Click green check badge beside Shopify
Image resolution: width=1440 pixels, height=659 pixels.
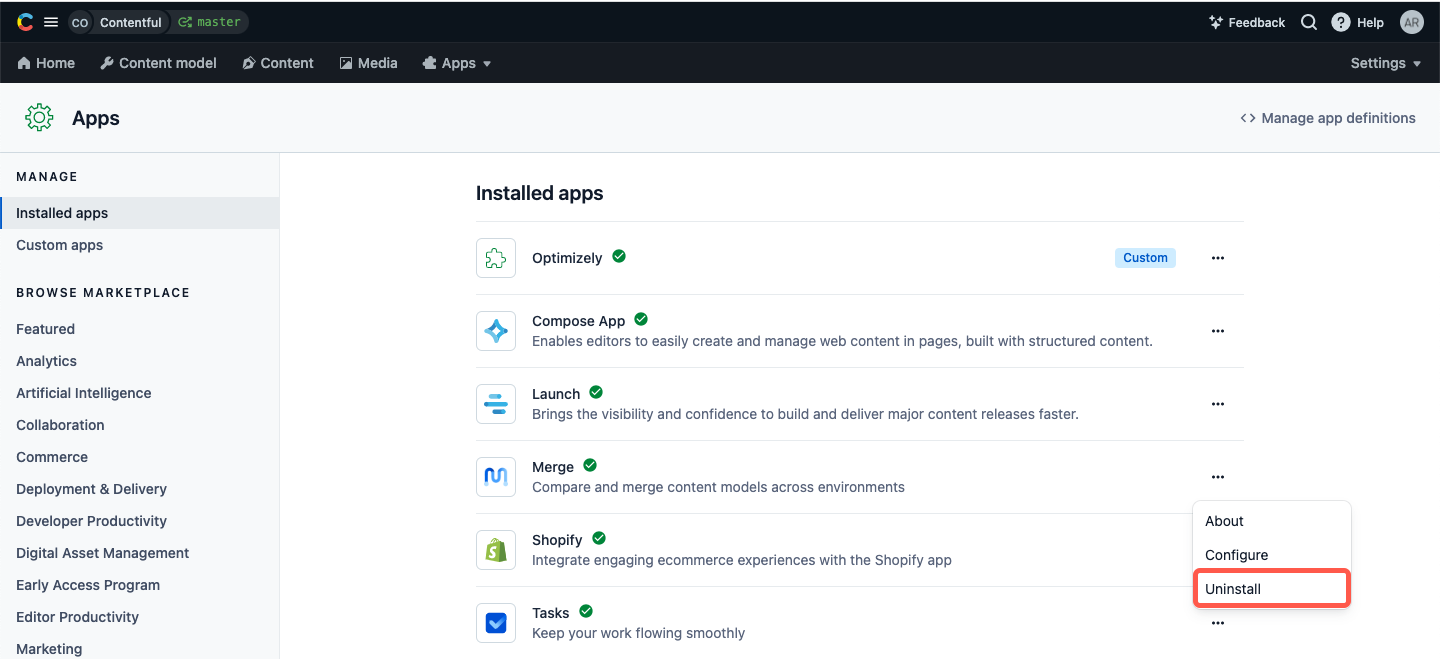point(599,538)
